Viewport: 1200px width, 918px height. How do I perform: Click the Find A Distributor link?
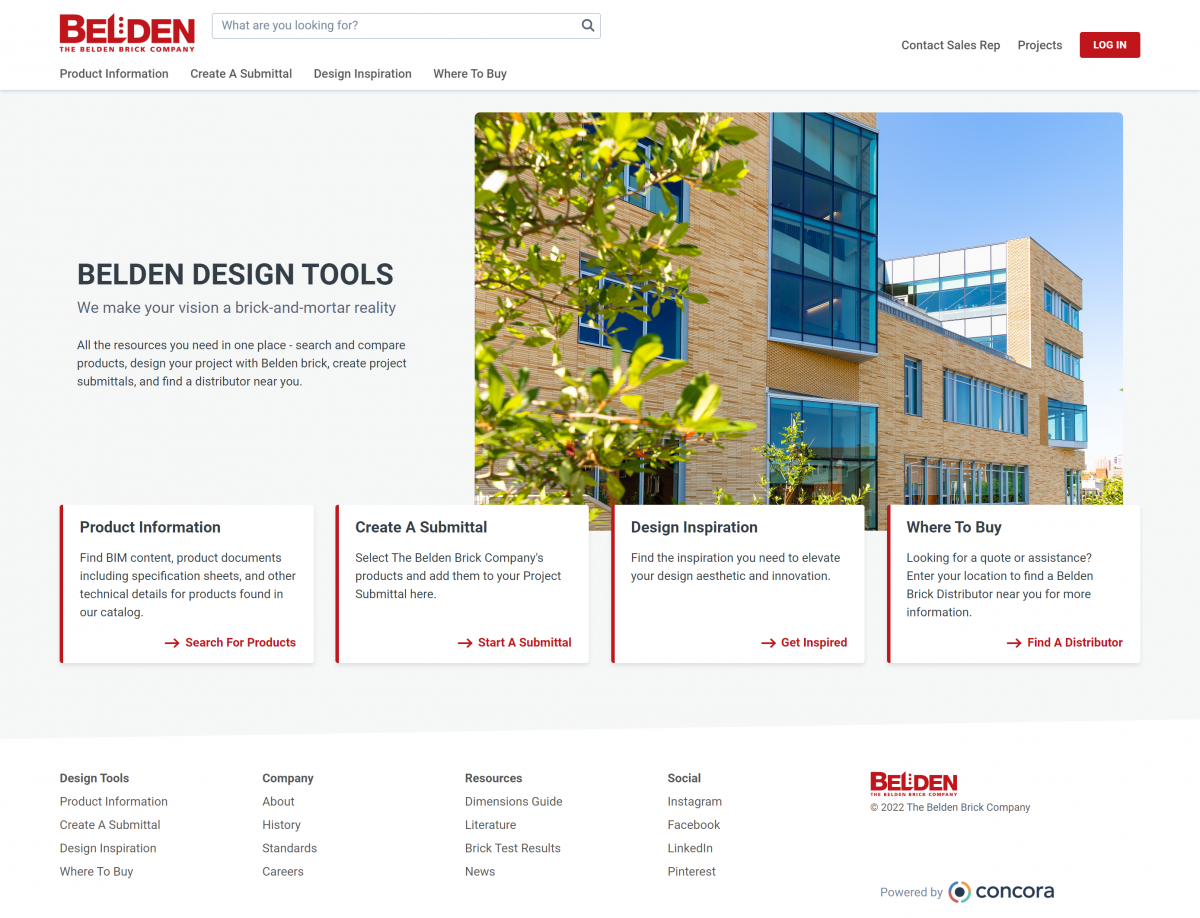(1075, 643)
